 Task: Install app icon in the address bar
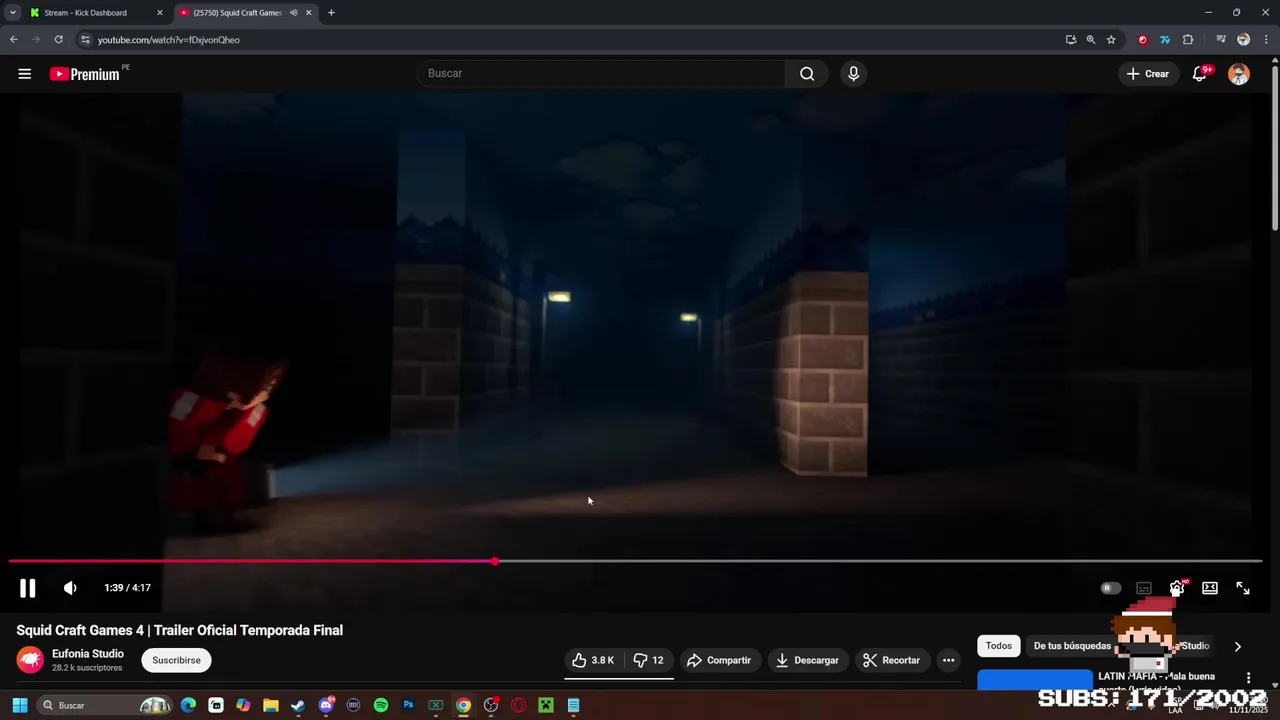1071,40
